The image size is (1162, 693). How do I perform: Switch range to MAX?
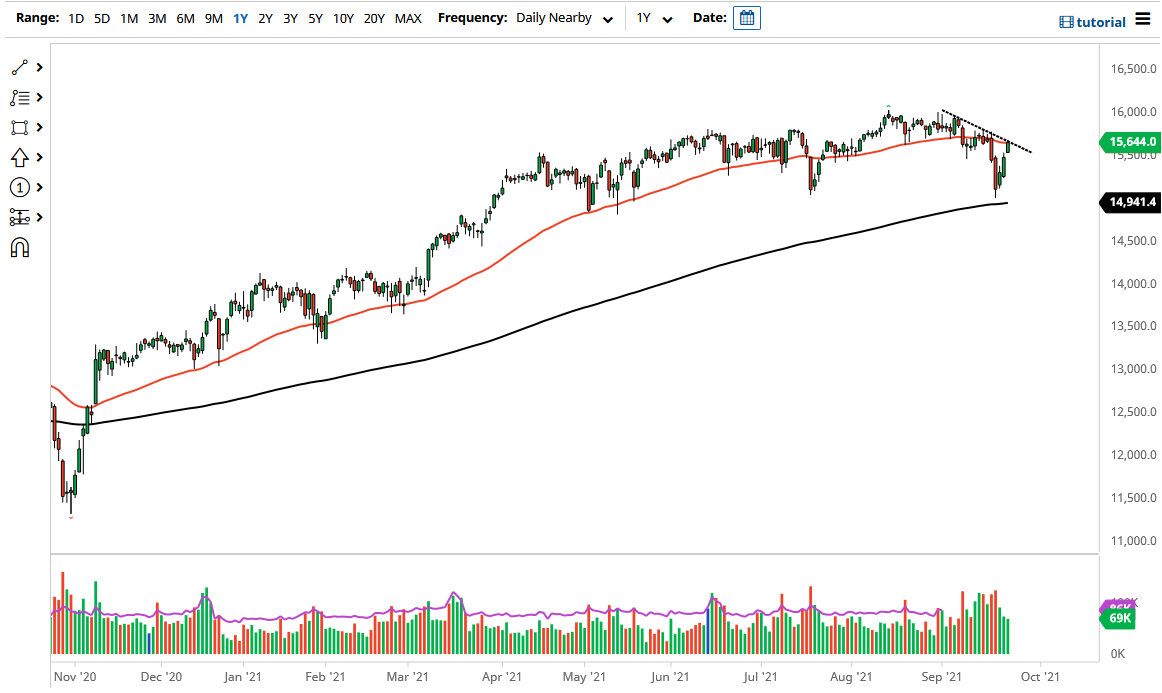(407, 18)
